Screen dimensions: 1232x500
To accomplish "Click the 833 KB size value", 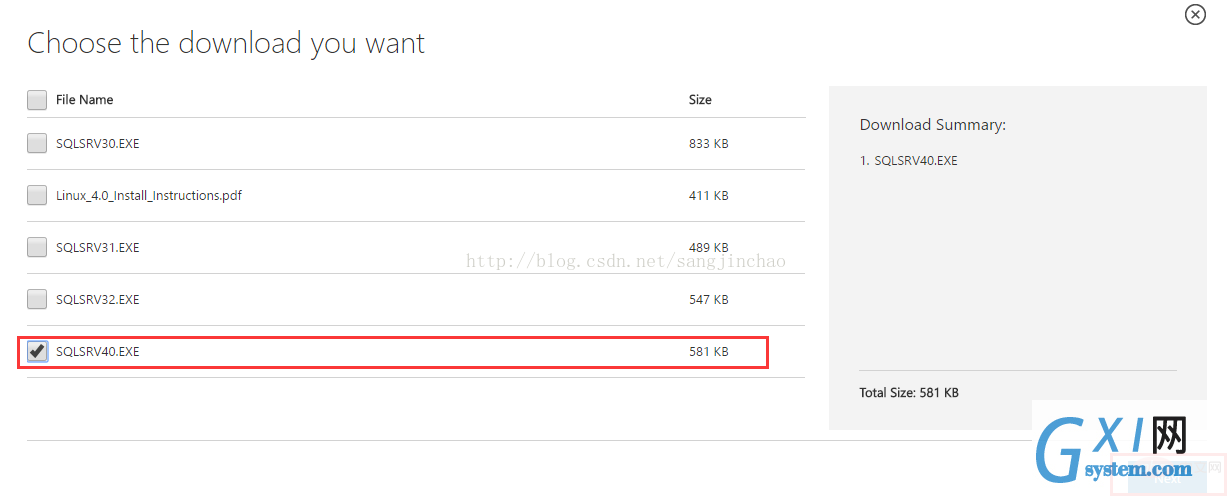I will click(709, 143).
